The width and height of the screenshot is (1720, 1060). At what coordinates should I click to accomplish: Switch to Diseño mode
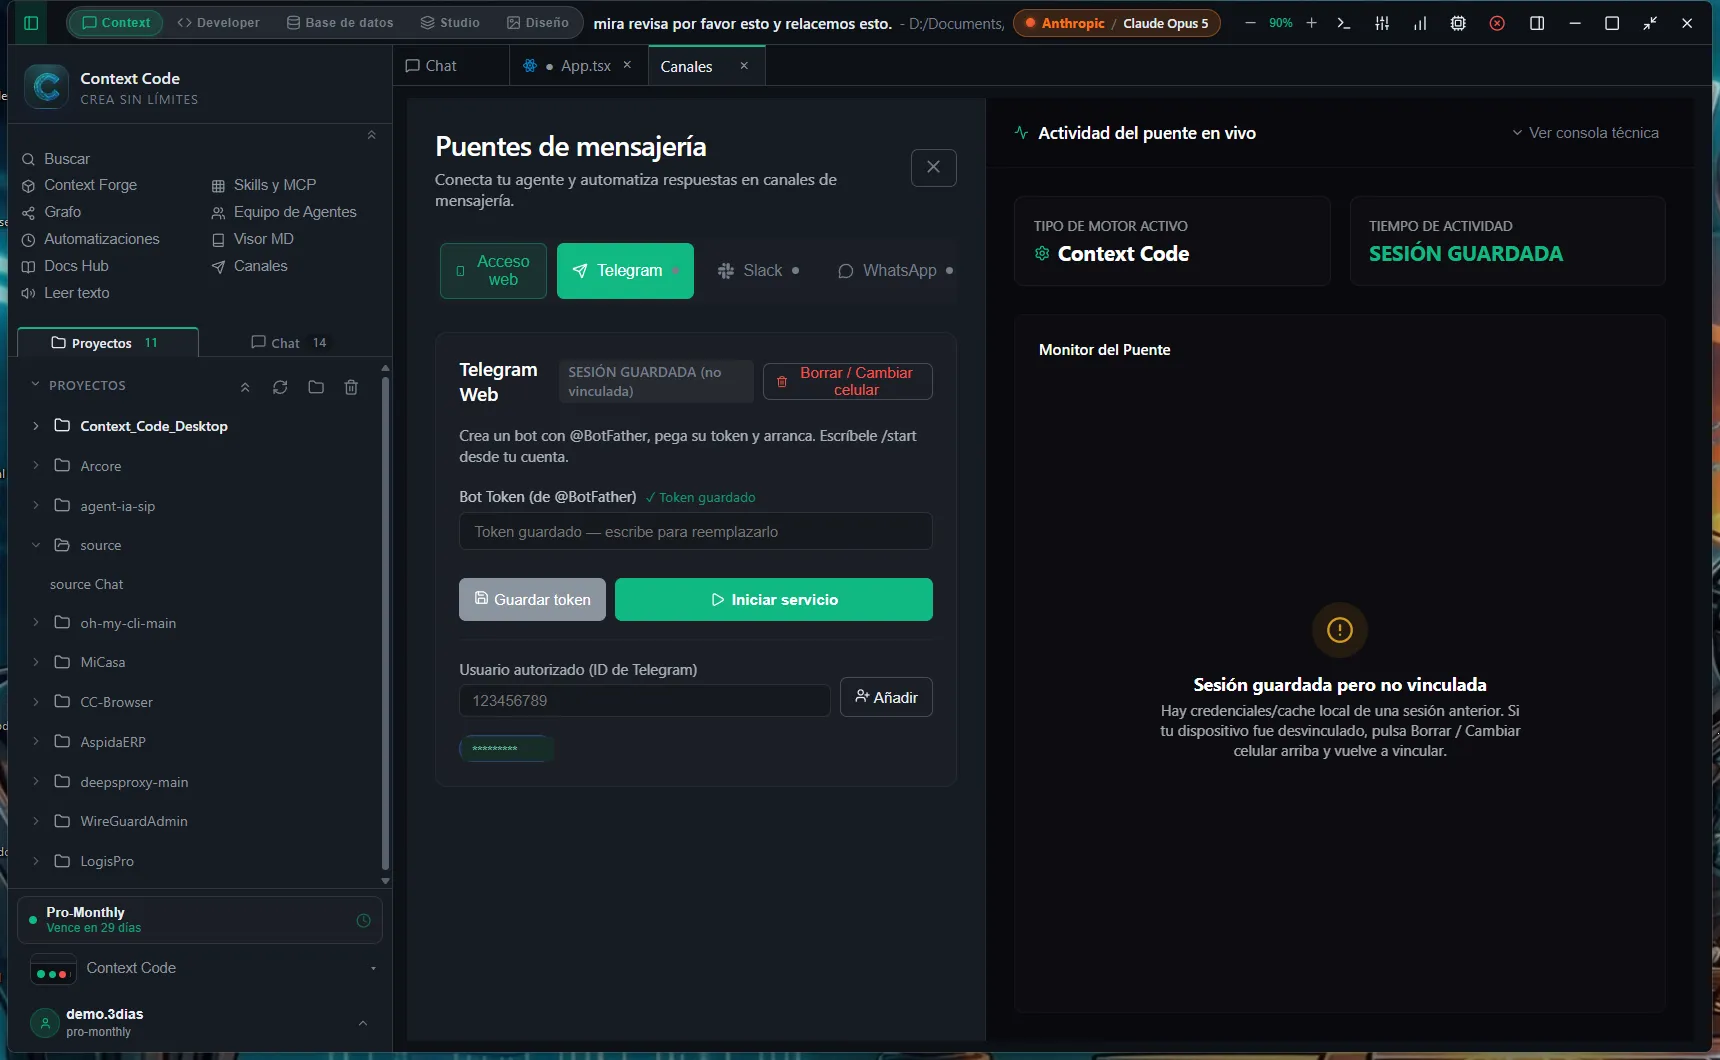pyautogui.click(x=538, y=23)
